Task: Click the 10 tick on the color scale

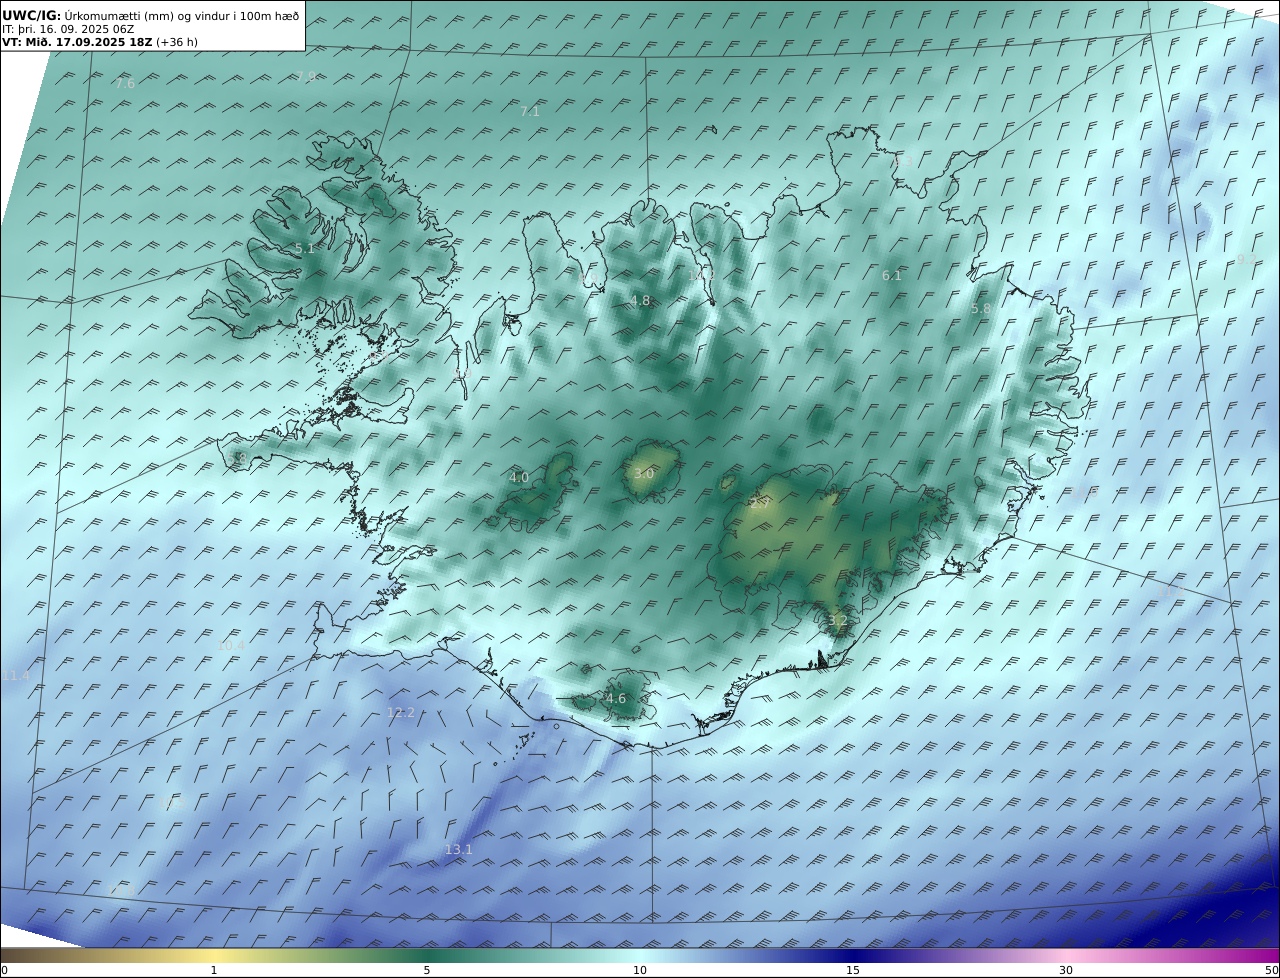Action: (640, 970)
